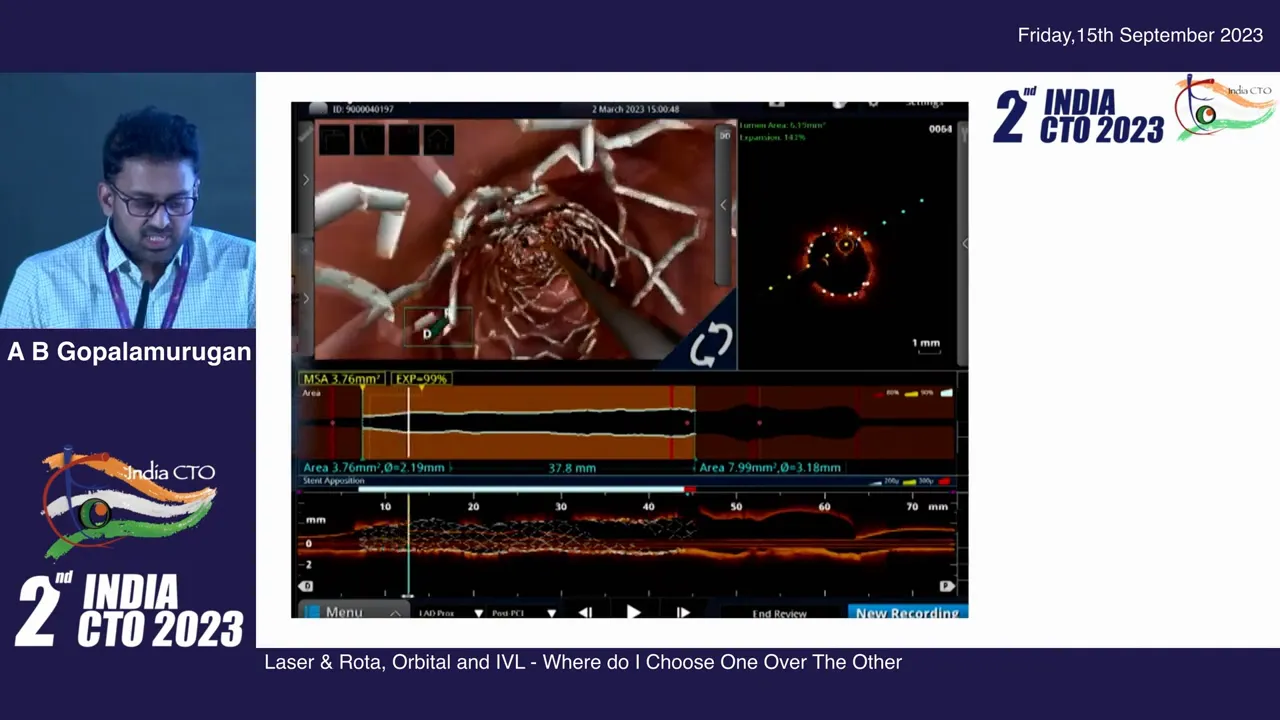1280x720 pixels.
Task: Toggle the EXP=99% label
Action: (420, 379)
